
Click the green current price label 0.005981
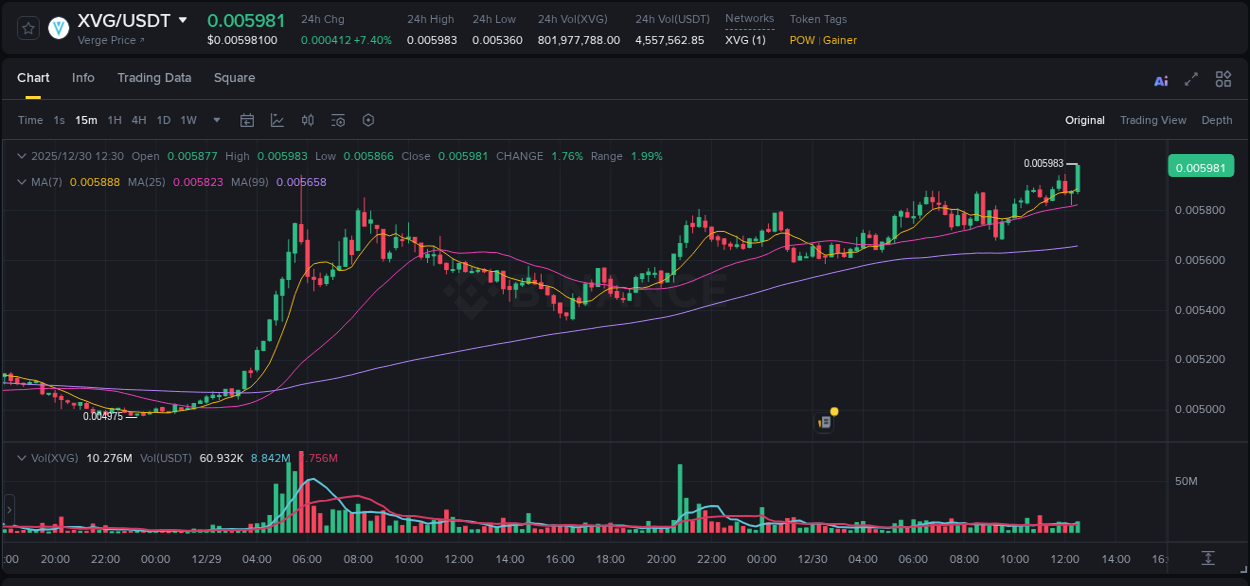[1200, 166]
